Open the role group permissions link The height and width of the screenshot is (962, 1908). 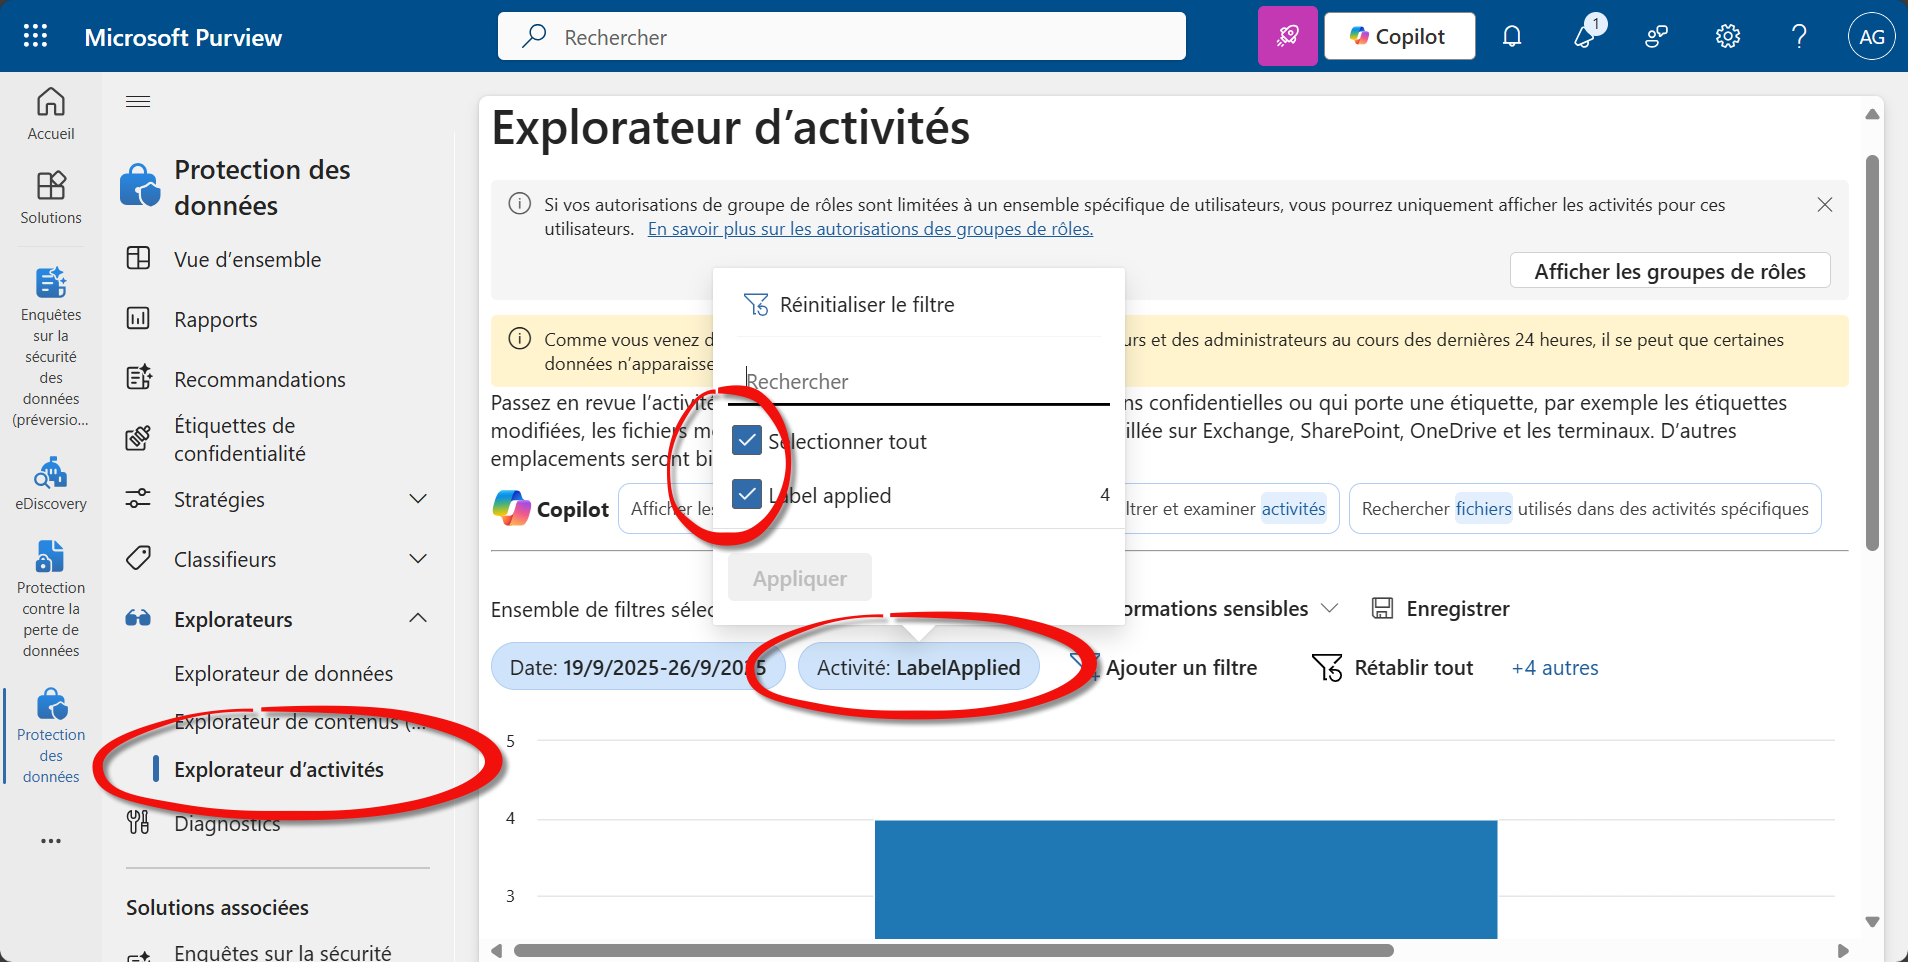[870, 229]
